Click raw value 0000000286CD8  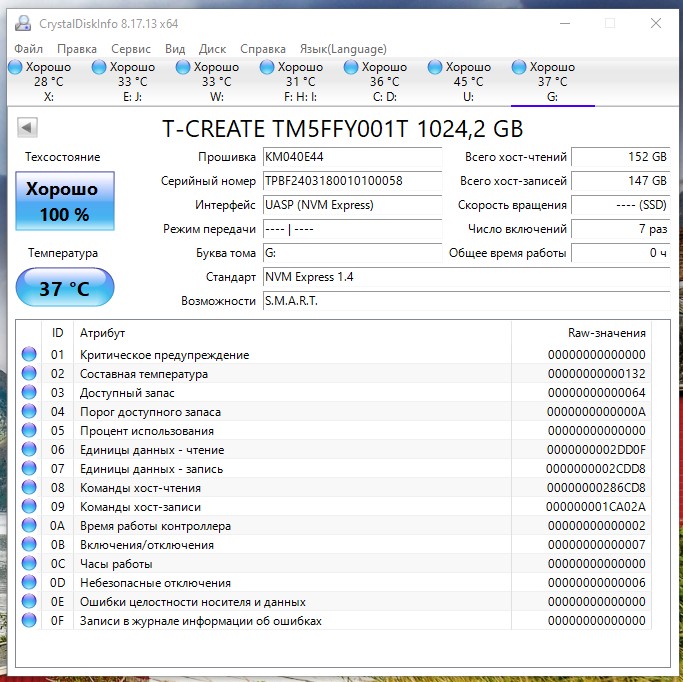(596, 487)
